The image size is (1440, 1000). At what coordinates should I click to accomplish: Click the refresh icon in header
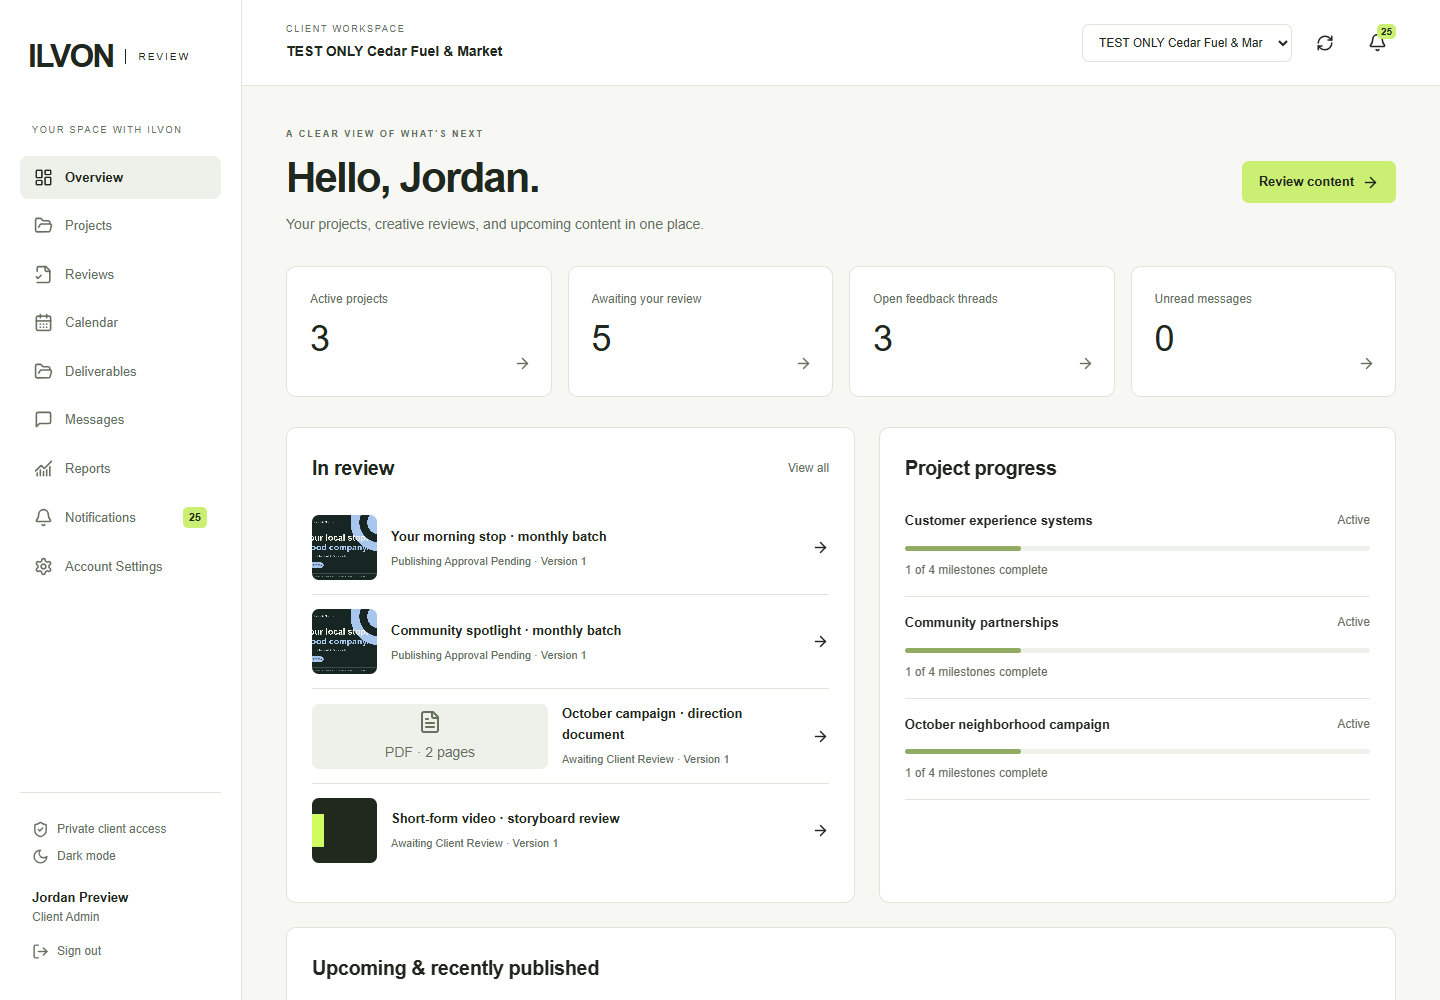point(1325,43)
